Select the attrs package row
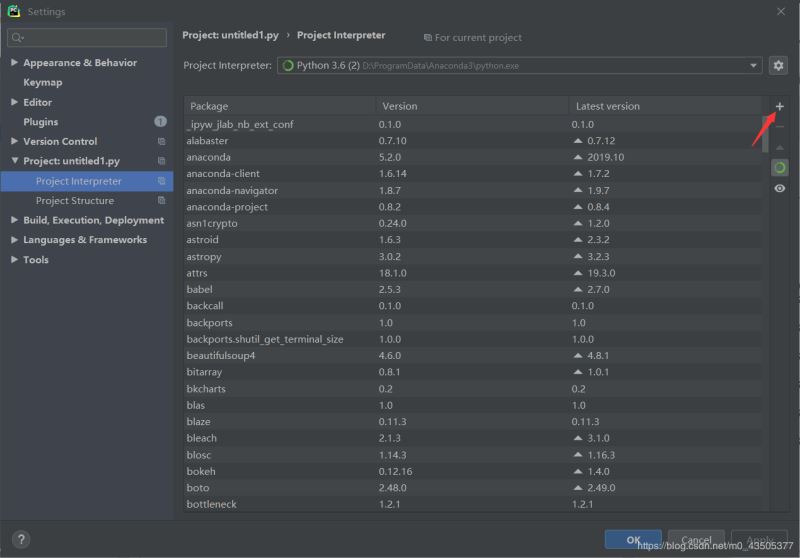This screenshot has width=800, height=558. point(473,273)
